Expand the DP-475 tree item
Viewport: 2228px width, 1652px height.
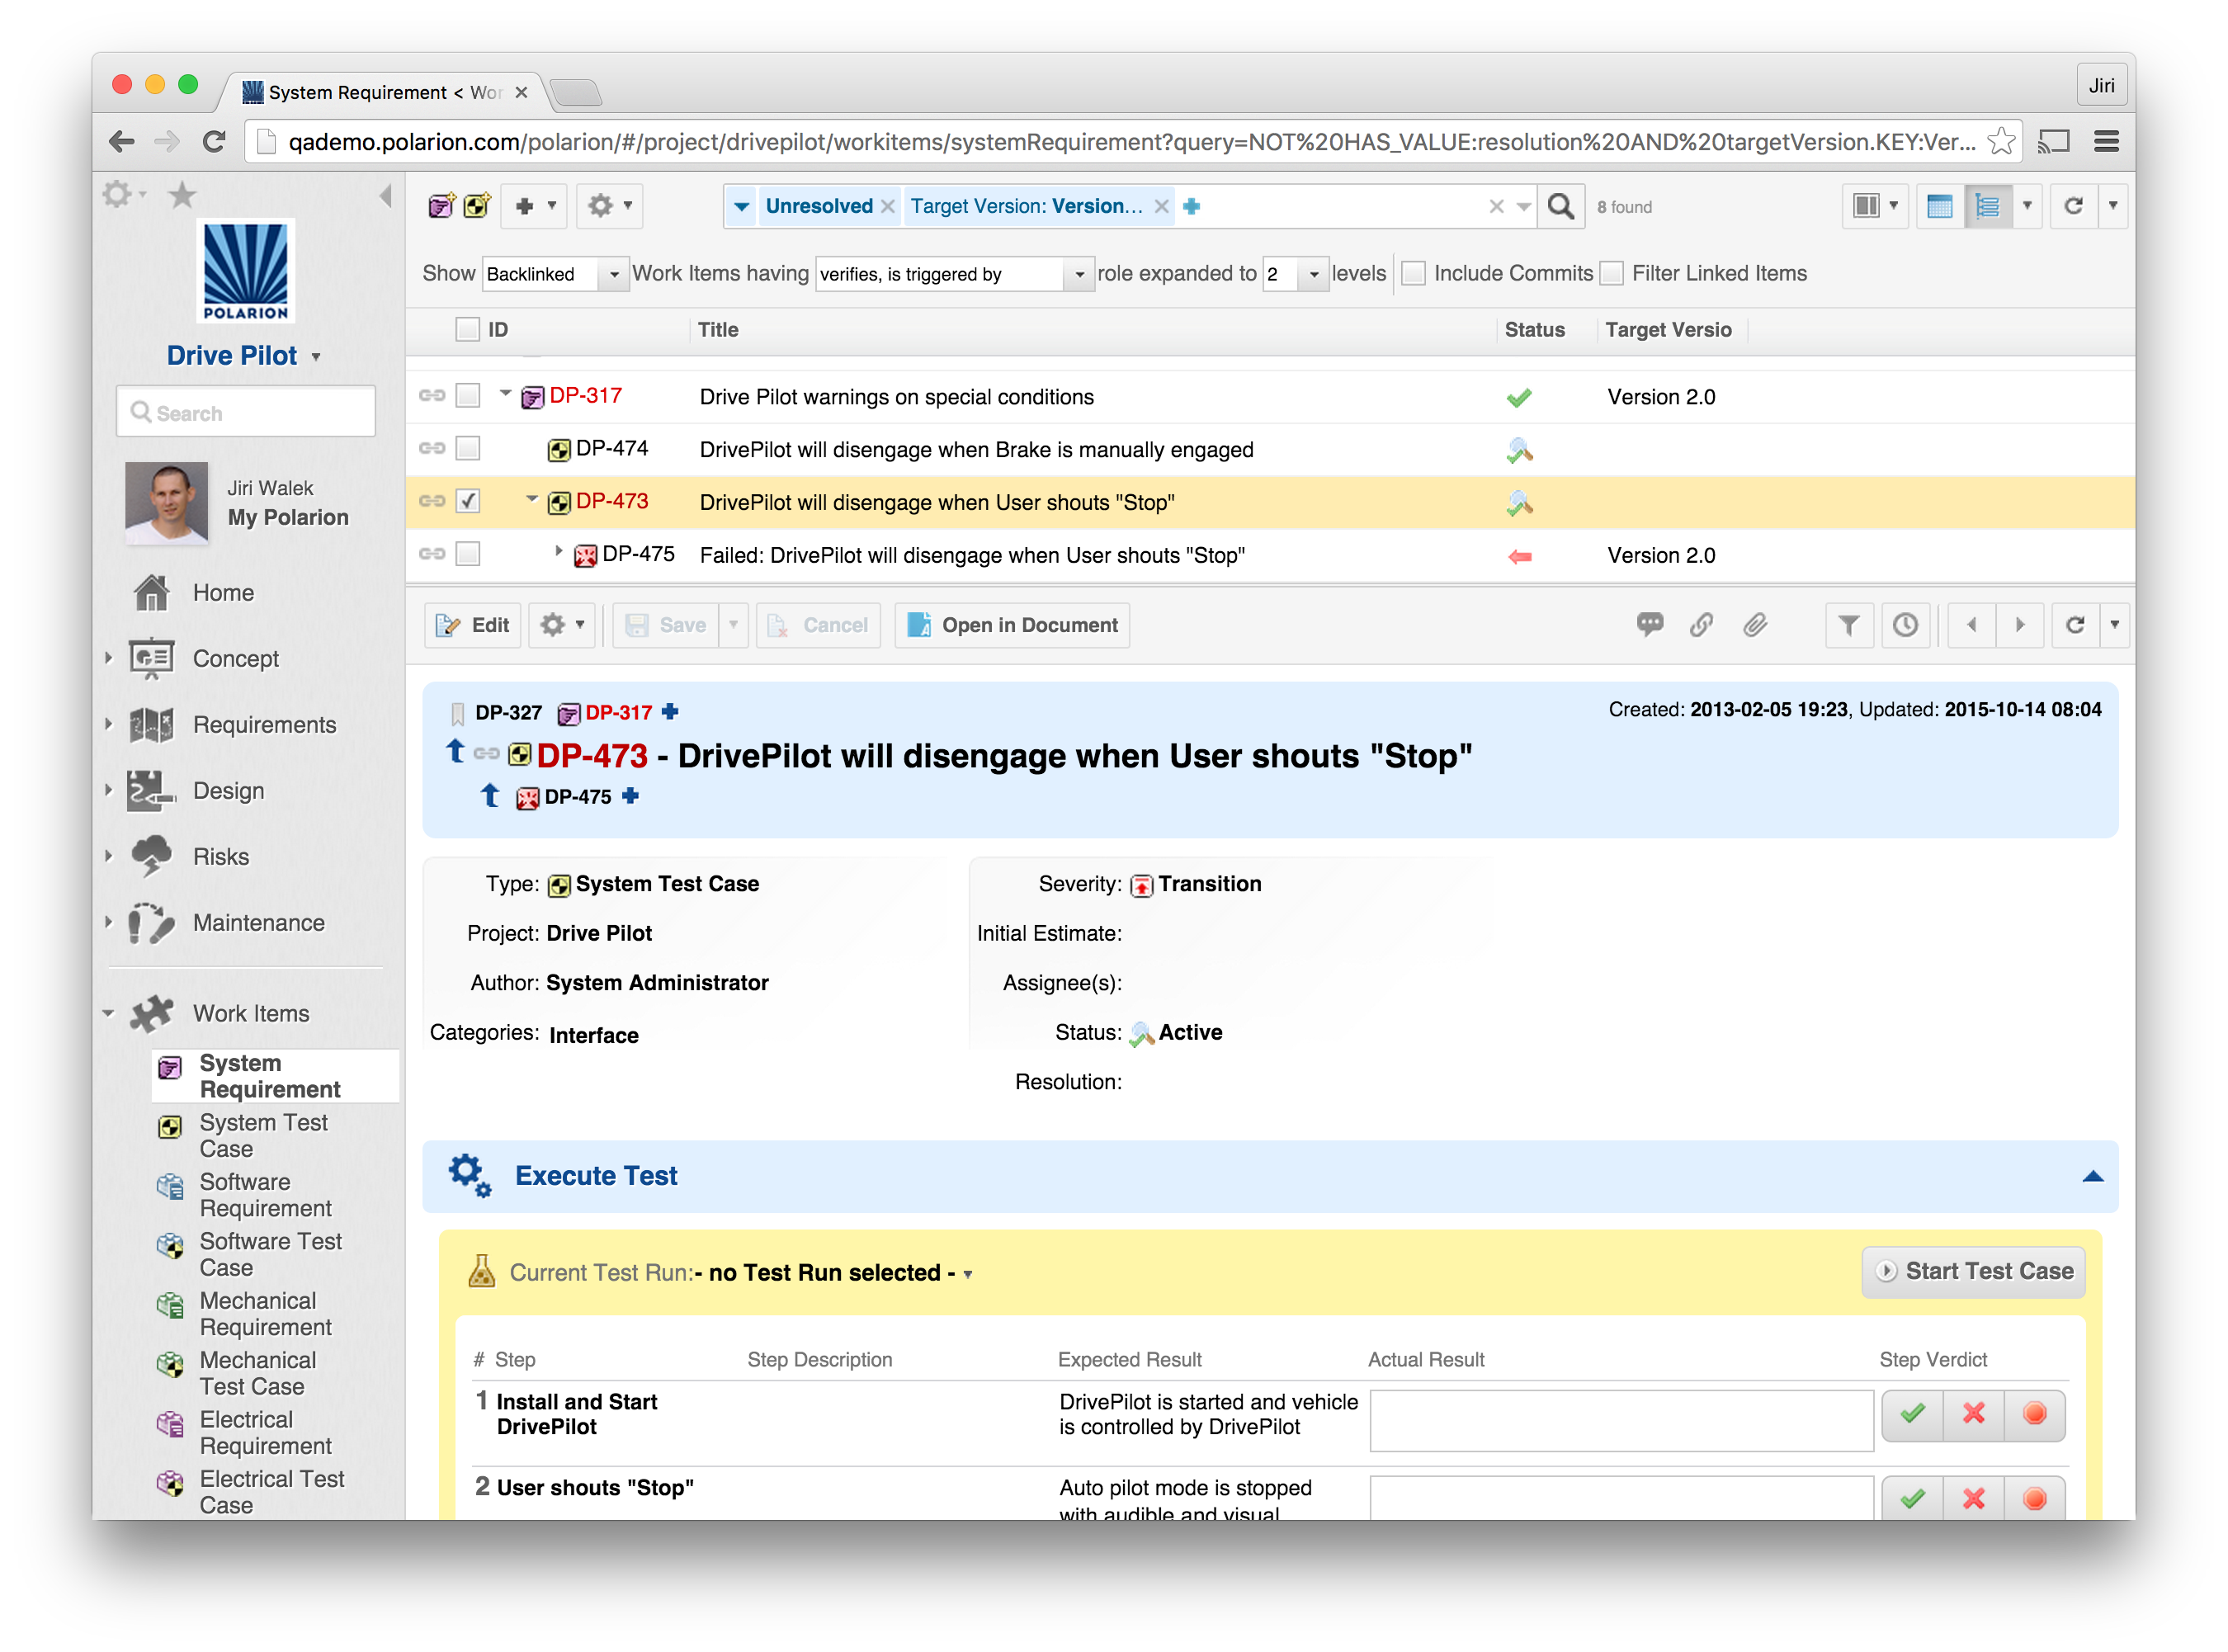tap(559, 554)
